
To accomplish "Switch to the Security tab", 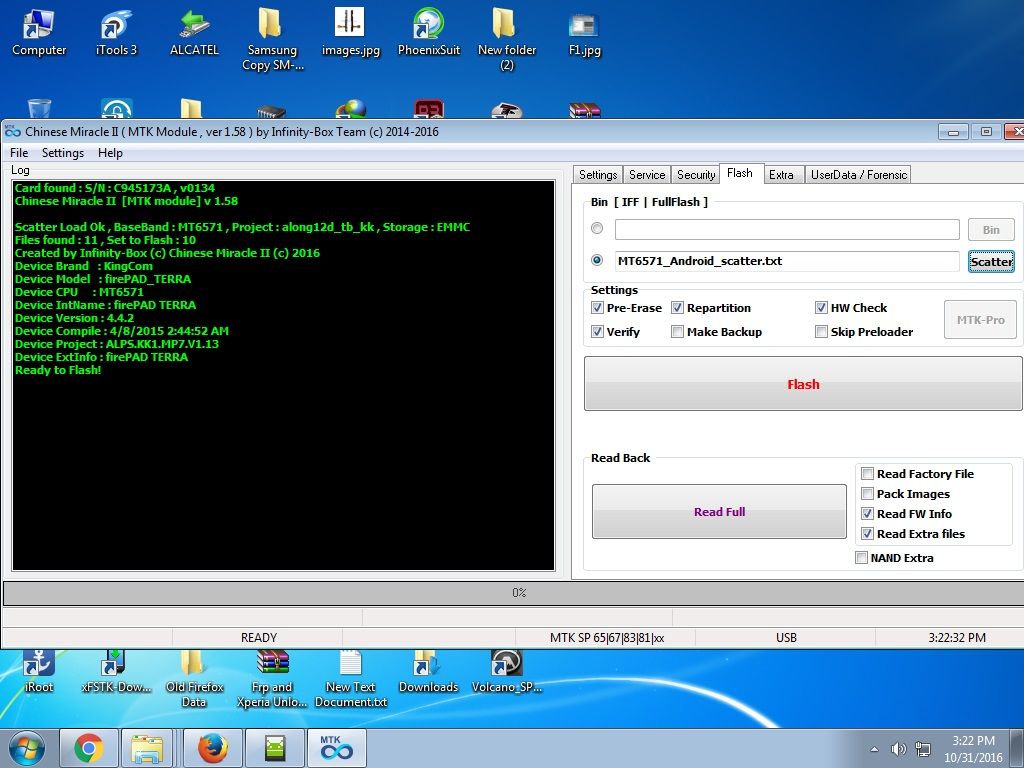I will pyautogui.click(x=696, y=174).
